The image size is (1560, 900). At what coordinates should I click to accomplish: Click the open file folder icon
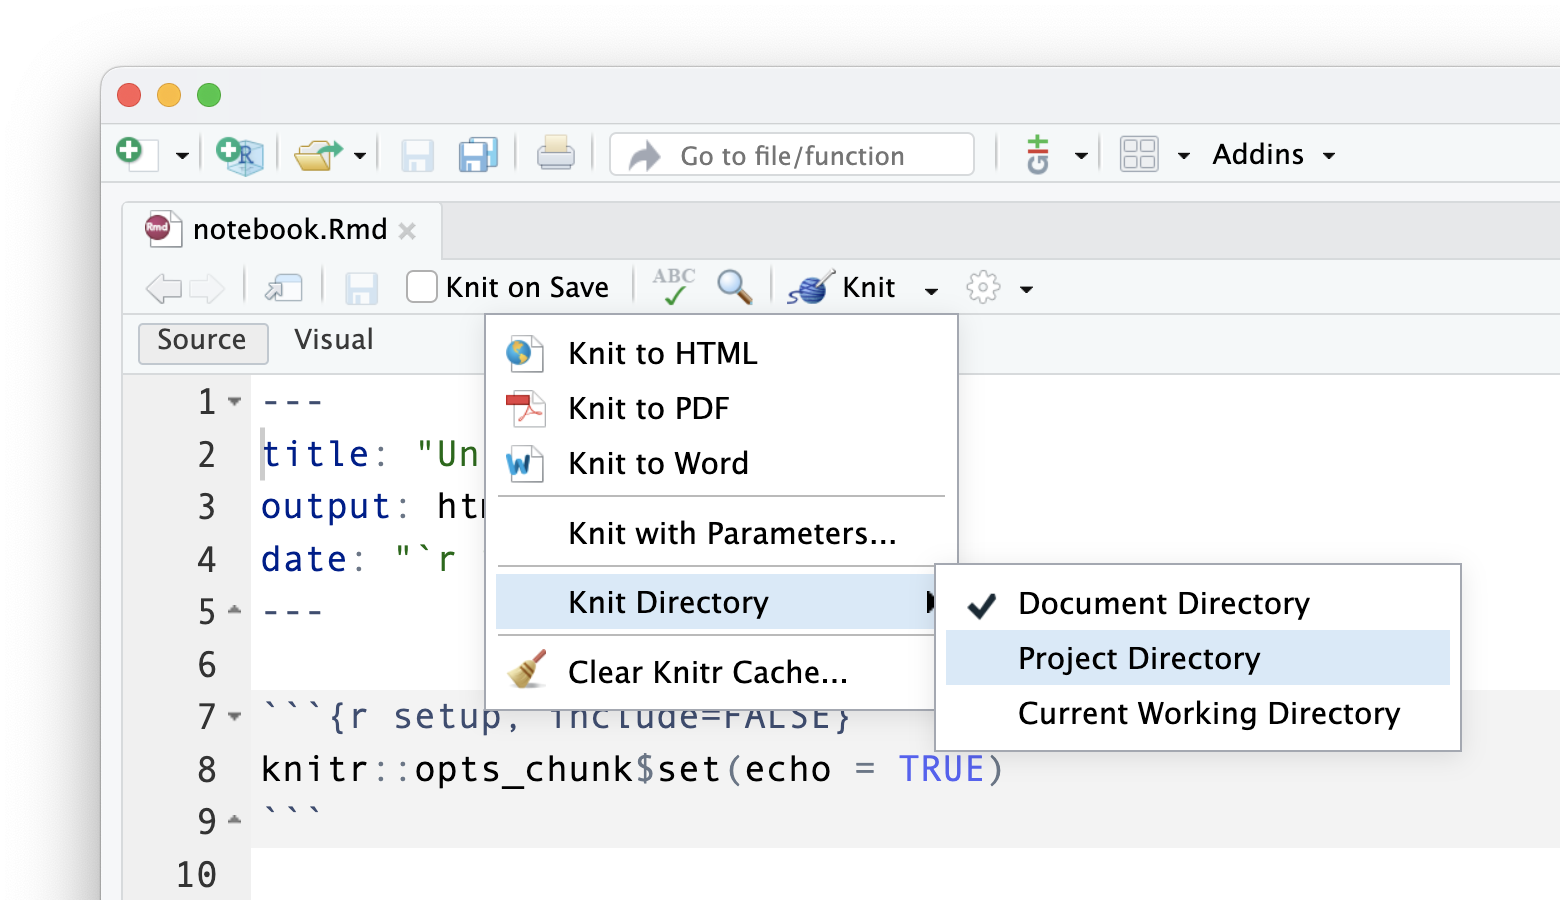click(318, 155)
